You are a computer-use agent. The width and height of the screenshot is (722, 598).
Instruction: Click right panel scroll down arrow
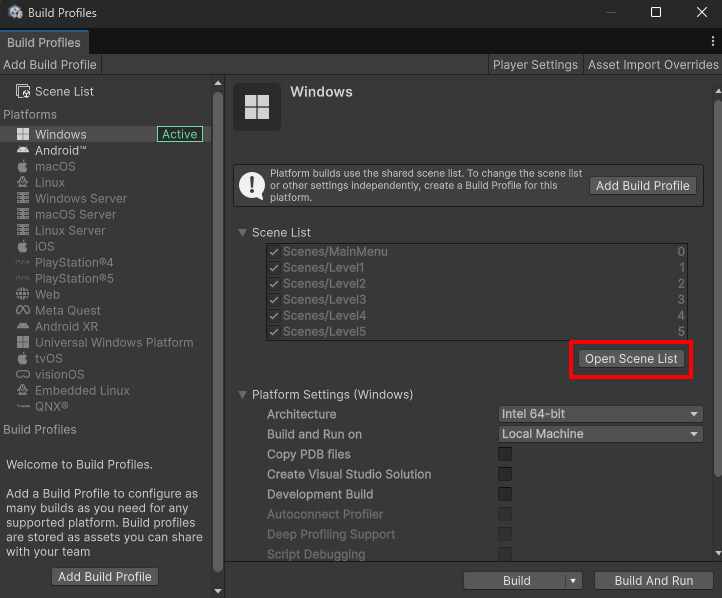tap(718, 553)
